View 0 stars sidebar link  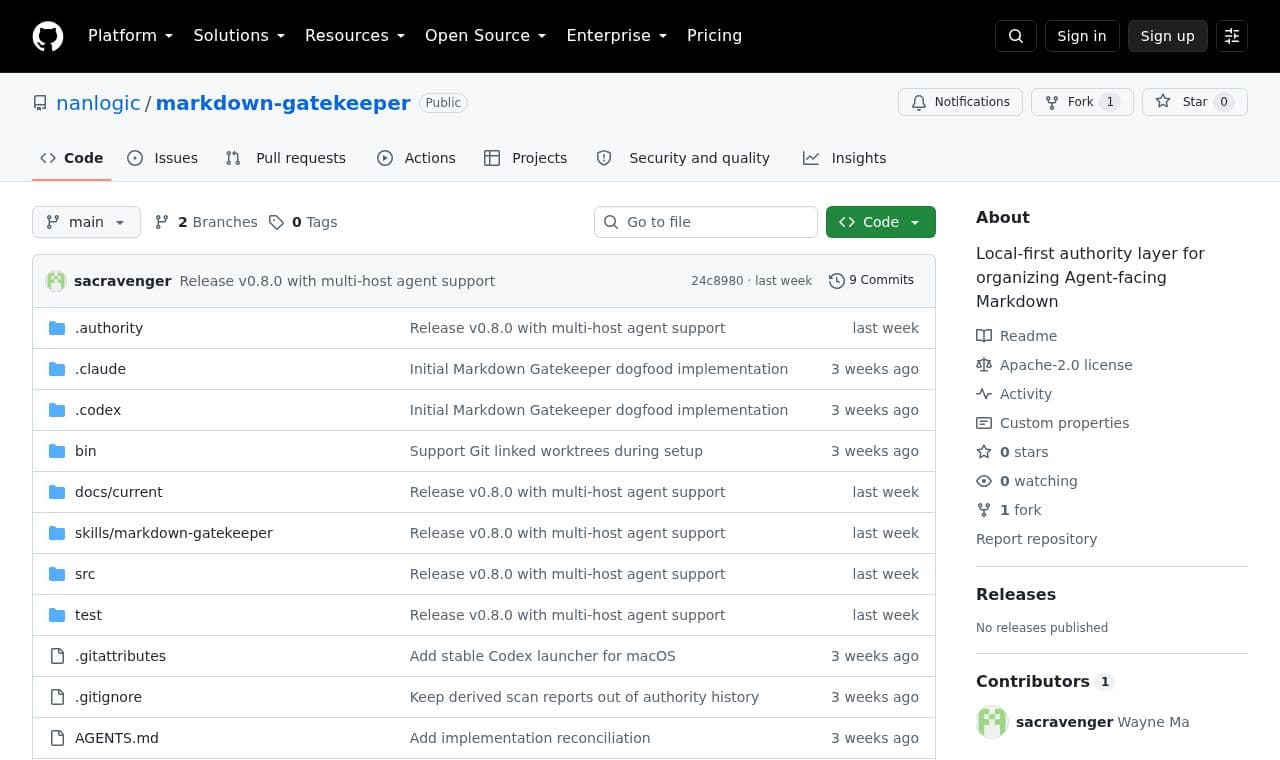pos(1012,452)
